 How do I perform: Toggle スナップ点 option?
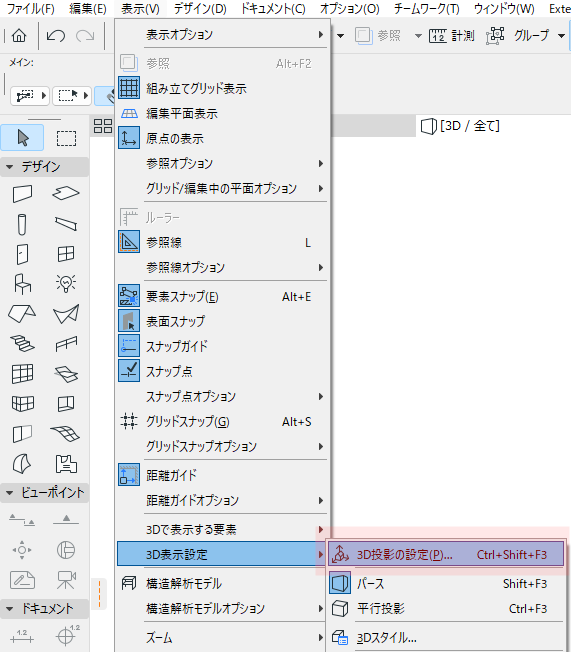coord(223,371)
